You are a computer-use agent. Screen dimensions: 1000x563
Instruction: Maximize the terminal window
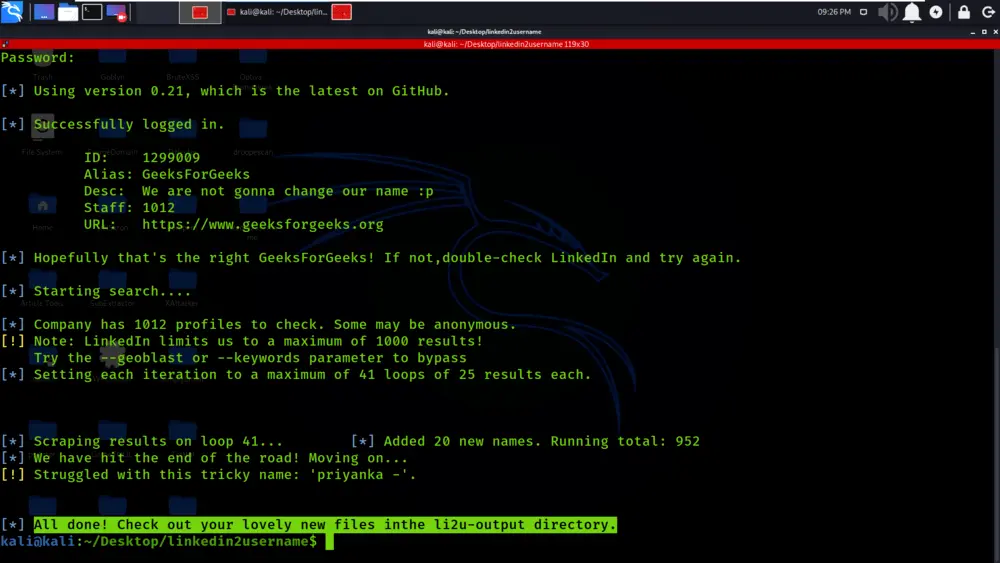click(984, 32)
